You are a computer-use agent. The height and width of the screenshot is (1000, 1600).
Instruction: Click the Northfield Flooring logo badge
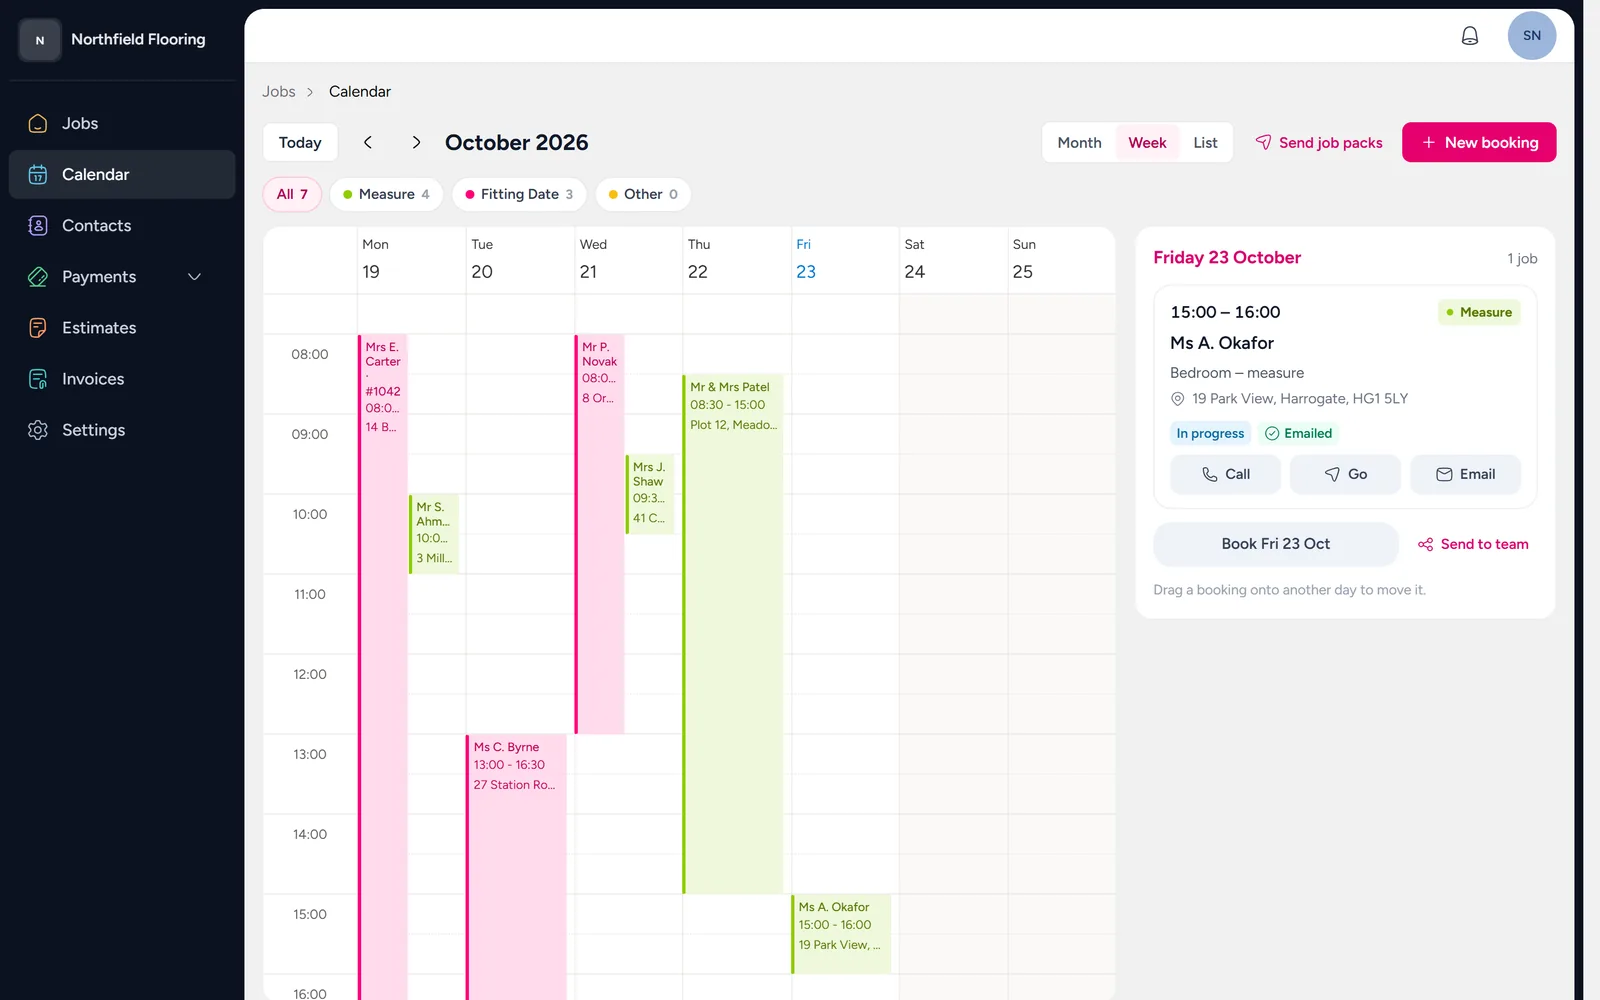40,40
